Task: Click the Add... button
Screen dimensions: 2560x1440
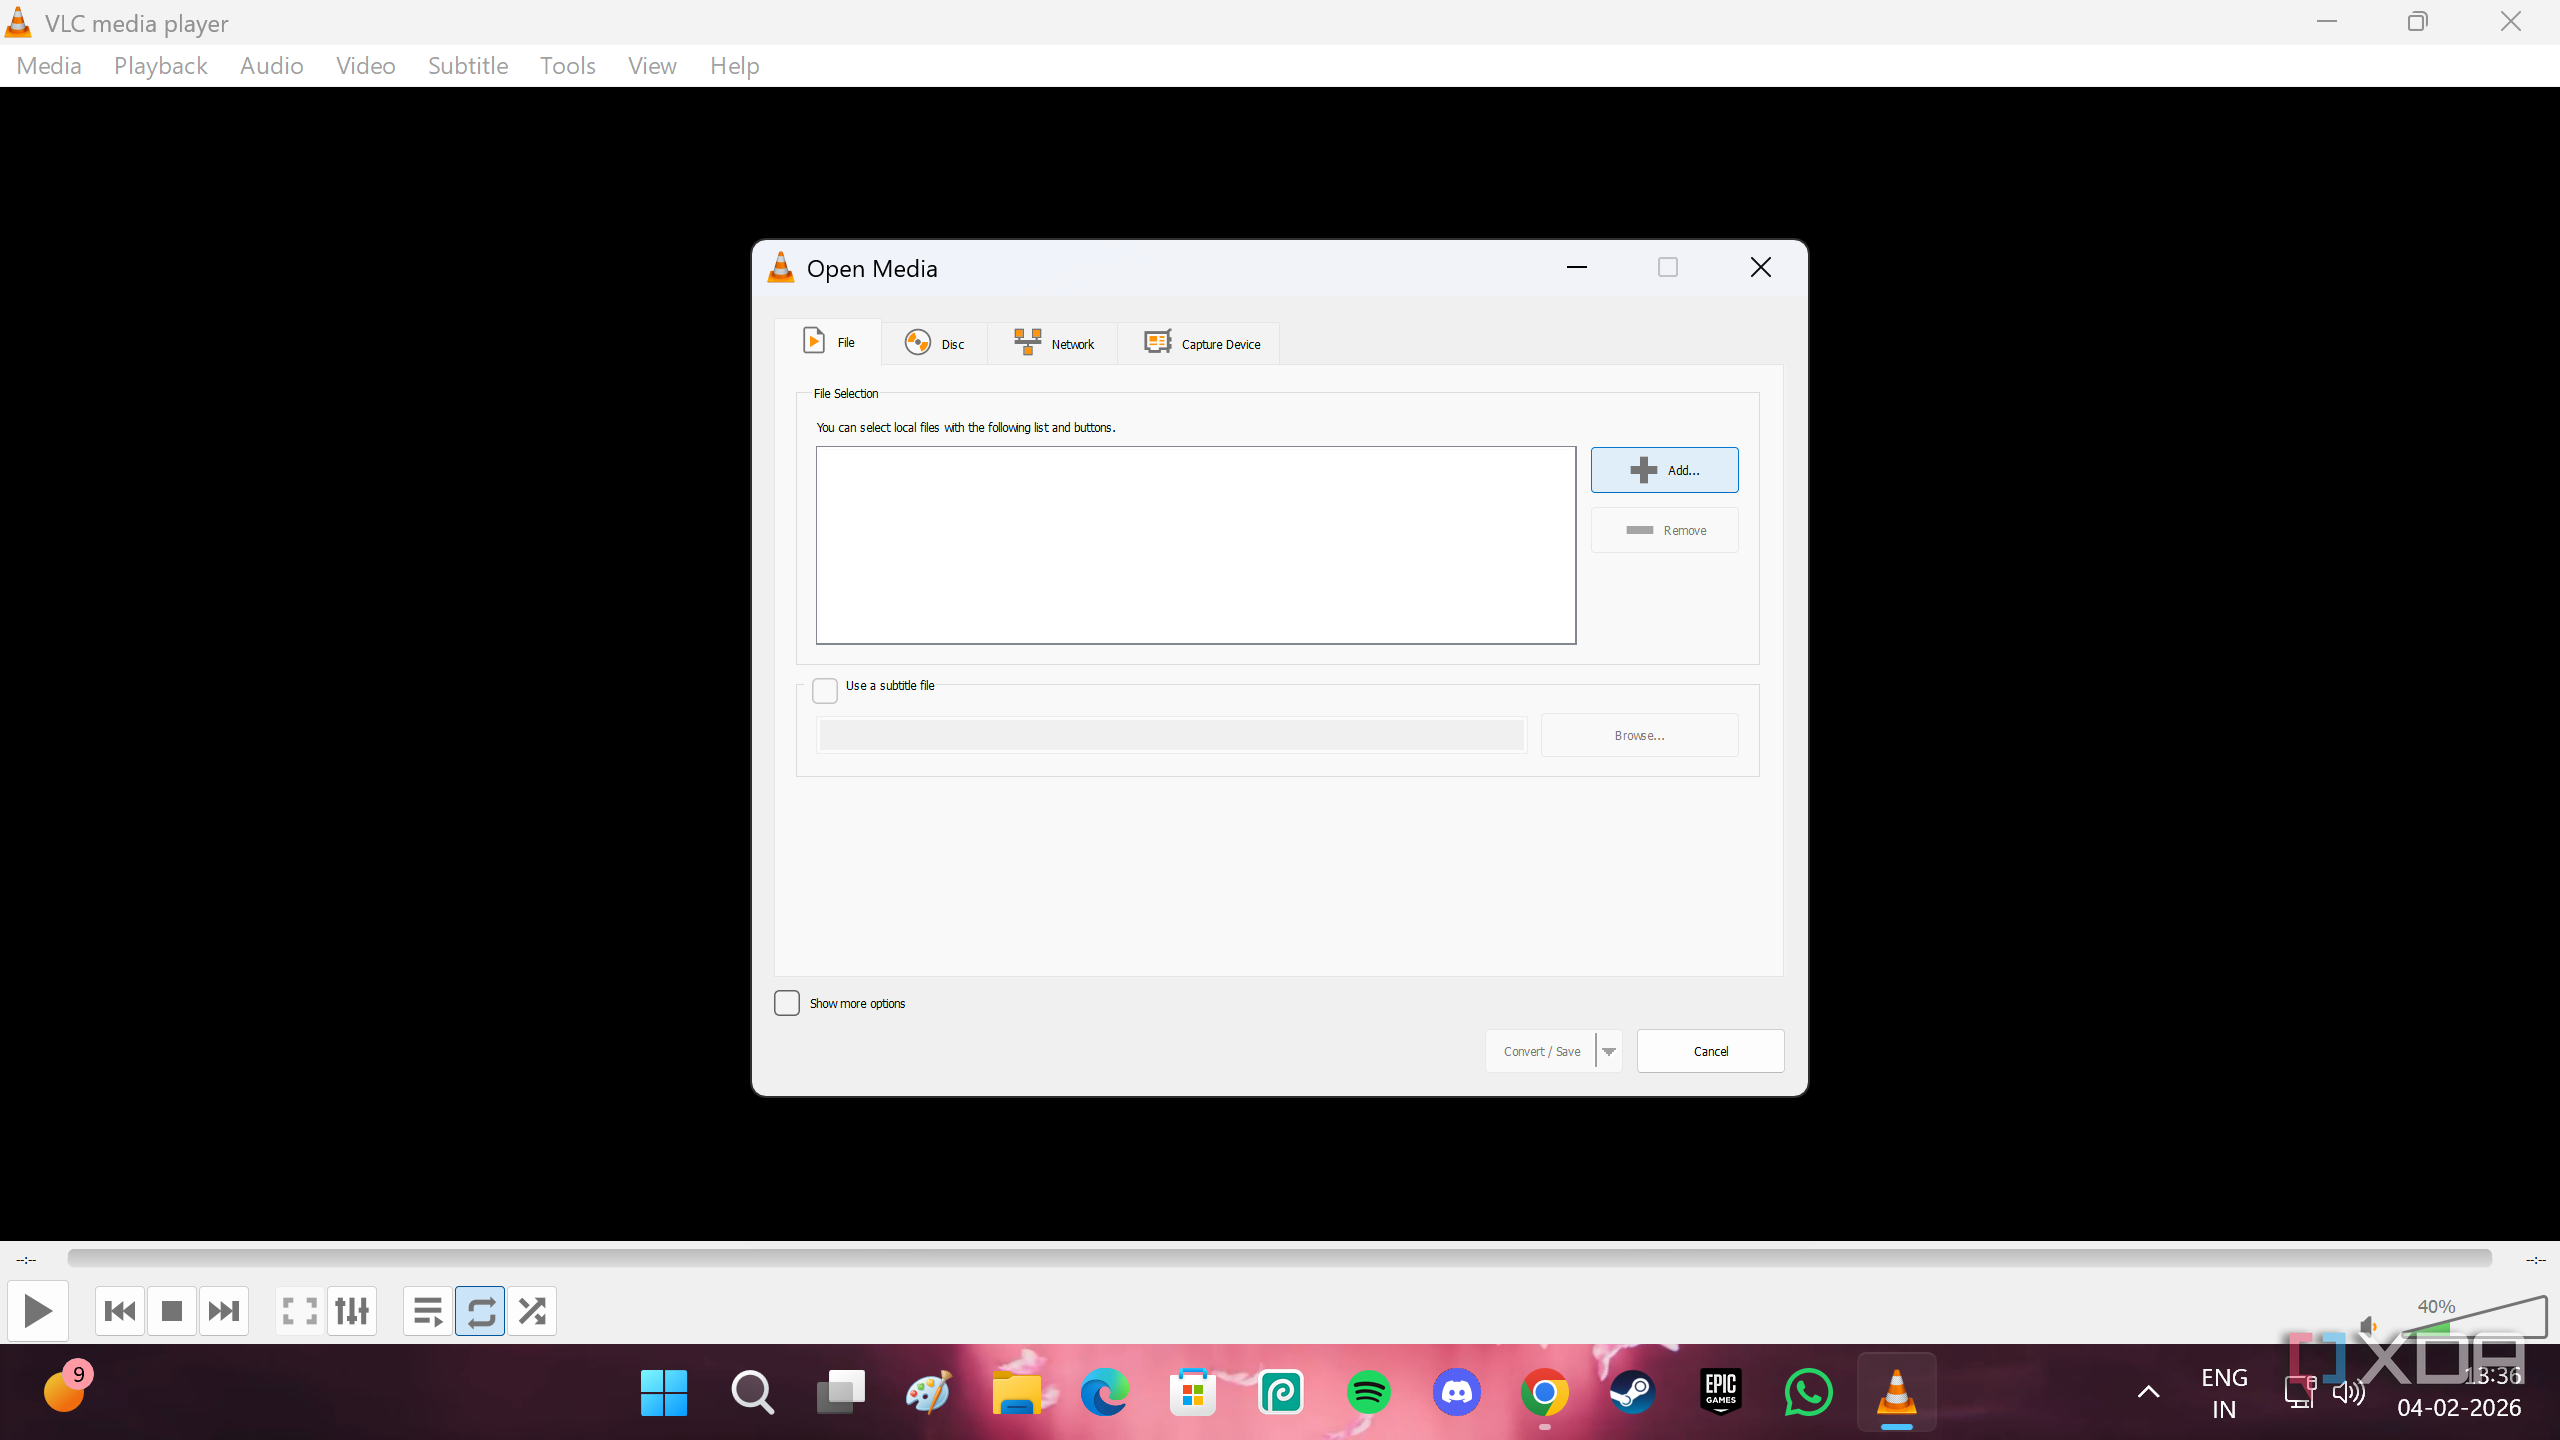Action: click(x=1664, y=470)
